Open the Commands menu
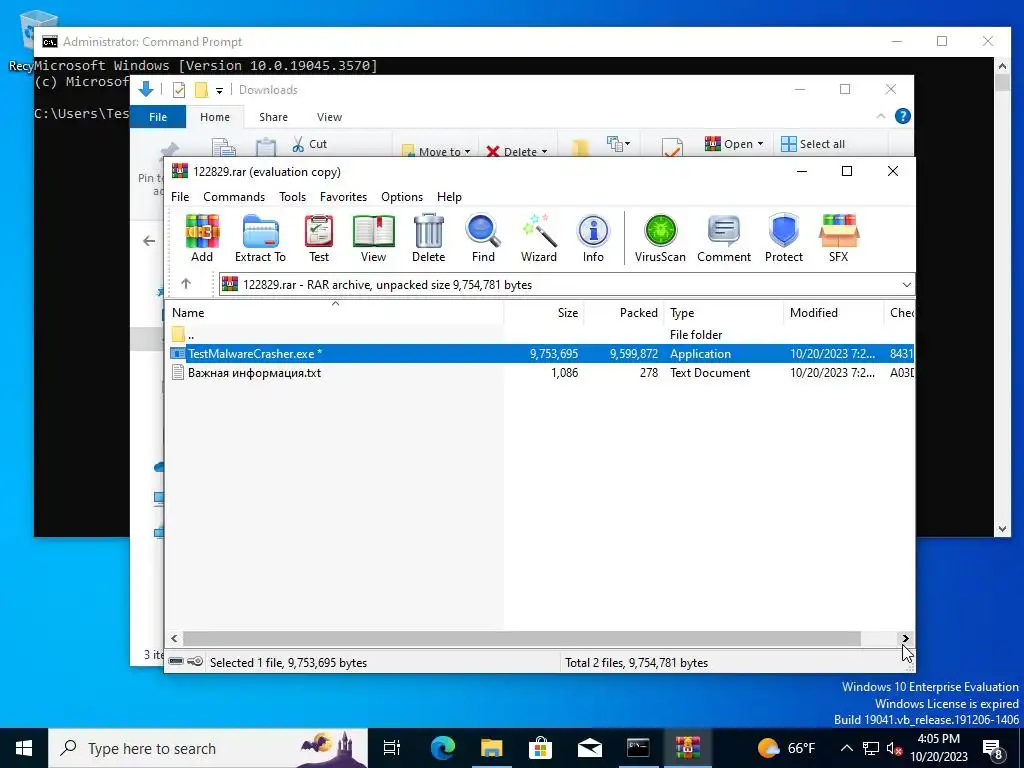The image size is (1024, 768). (x=234, y=197)
